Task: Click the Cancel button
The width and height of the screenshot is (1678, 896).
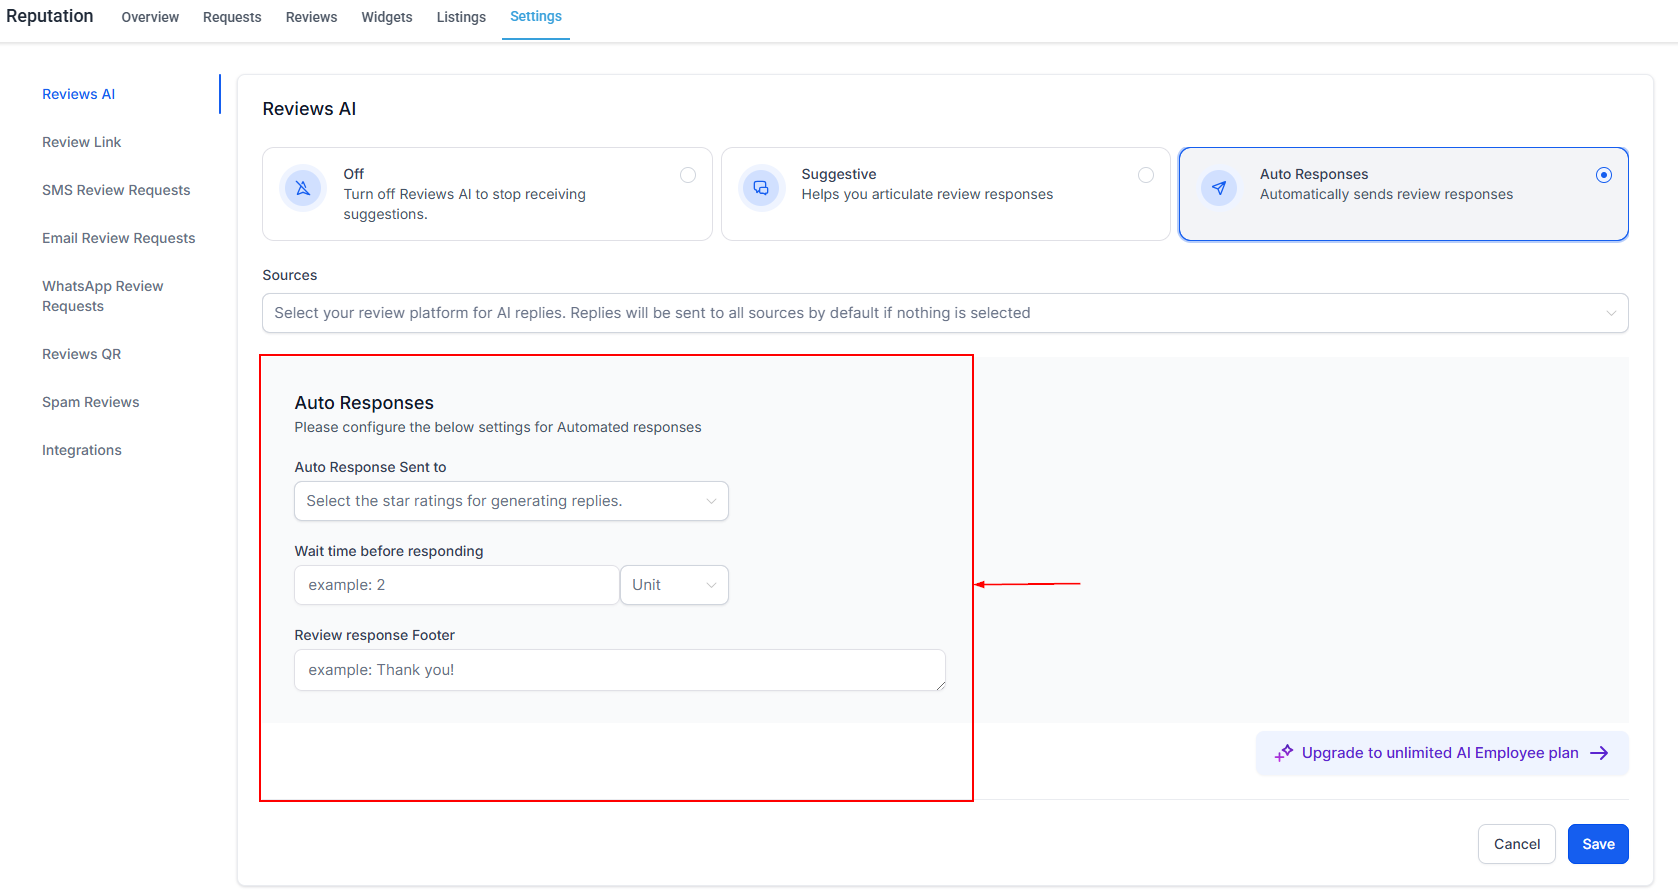Action: [1517, 844]
